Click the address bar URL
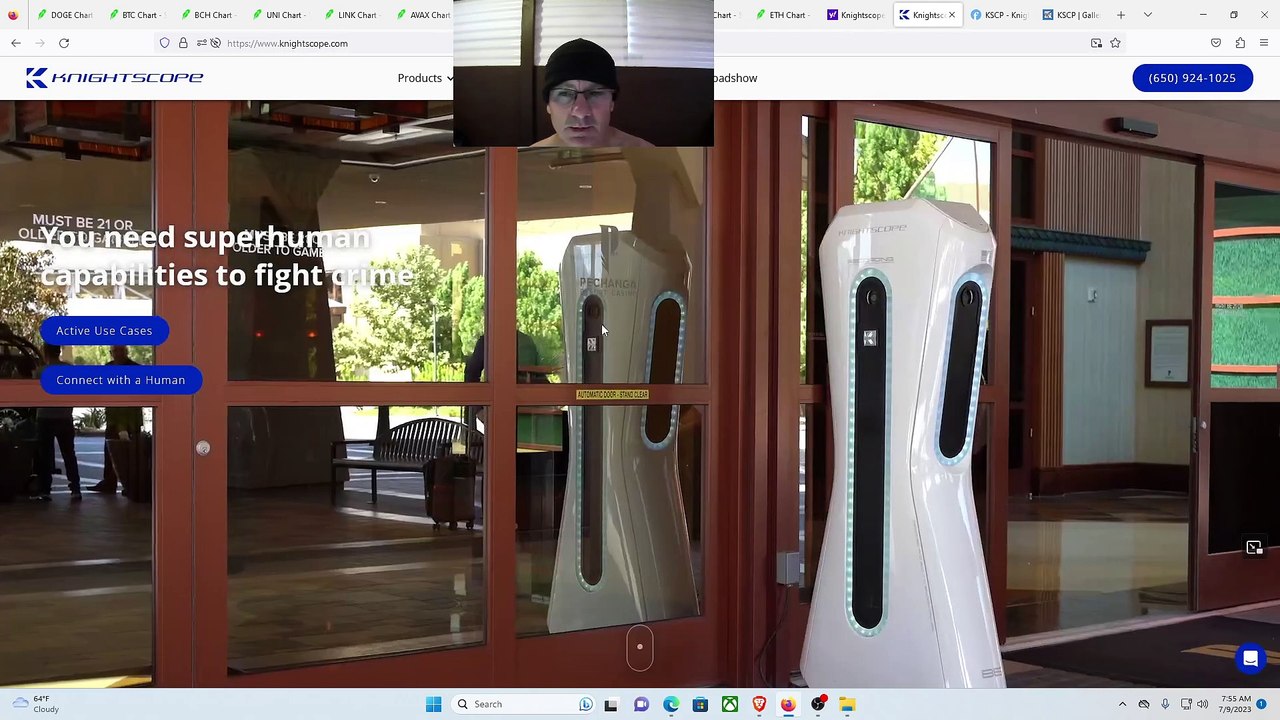Image resolution: width=1280 pixels, height=720 pixels. pyautogui.click(x=287, y=43)
